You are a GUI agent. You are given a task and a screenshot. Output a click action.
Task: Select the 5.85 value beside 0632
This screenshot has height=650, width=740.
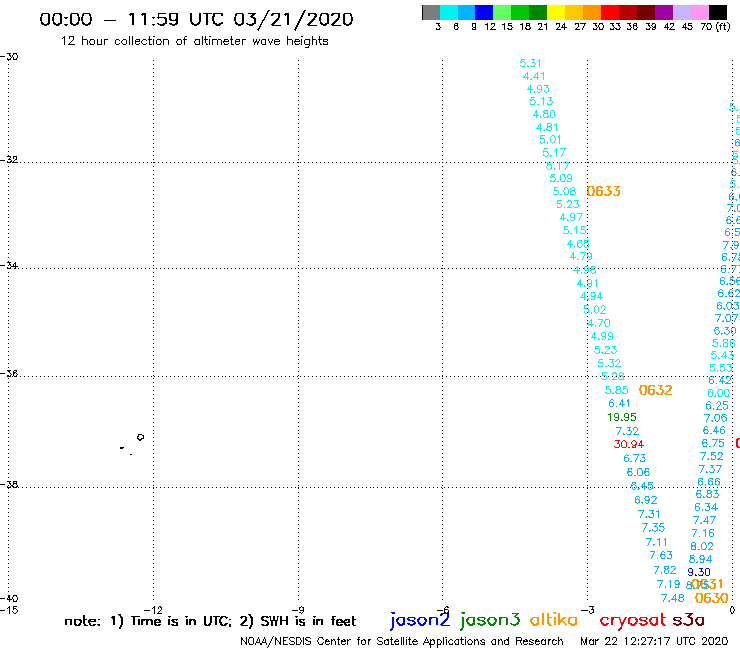click(617, 390)
